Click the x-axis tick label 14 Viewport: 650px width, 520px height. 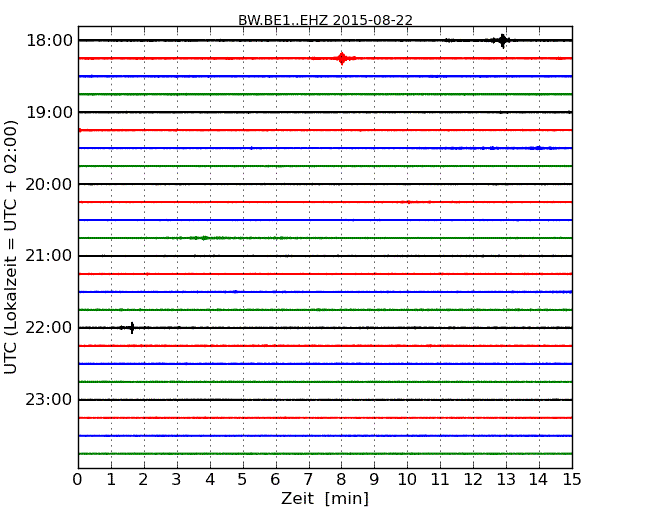pyautogui.click(x=539, y=480)
